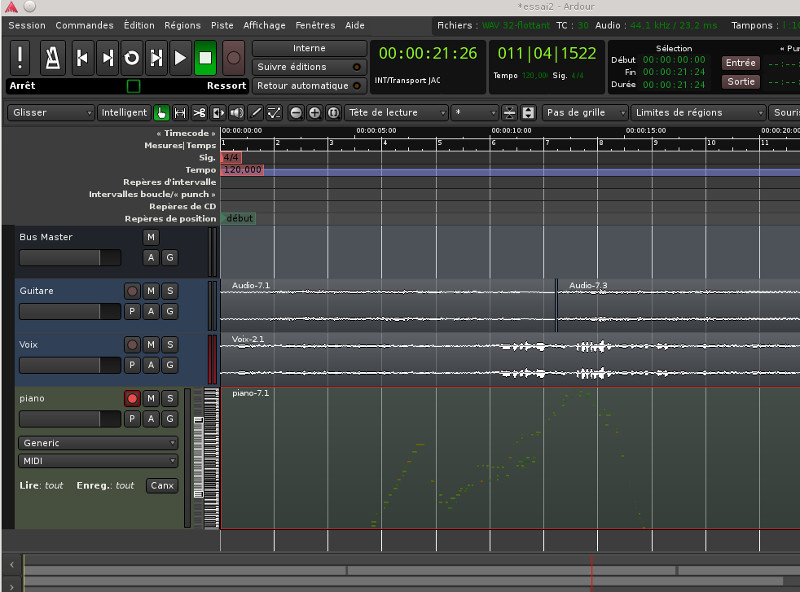Image resolution: width=800 pixels, height=592 pixels.
Task: Toggle the metronome click
Action: pyautogui.click(x=53, y=59)
